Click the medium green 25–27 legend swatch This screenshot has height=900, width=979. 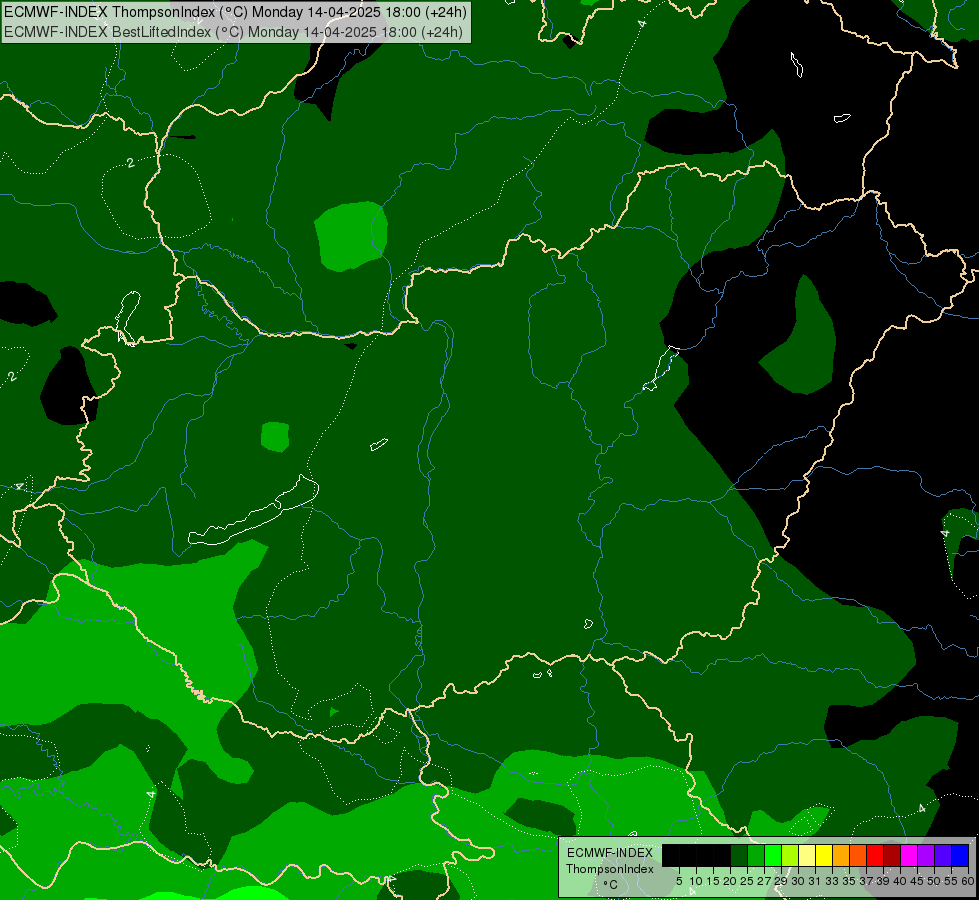[x=756, y=855]
